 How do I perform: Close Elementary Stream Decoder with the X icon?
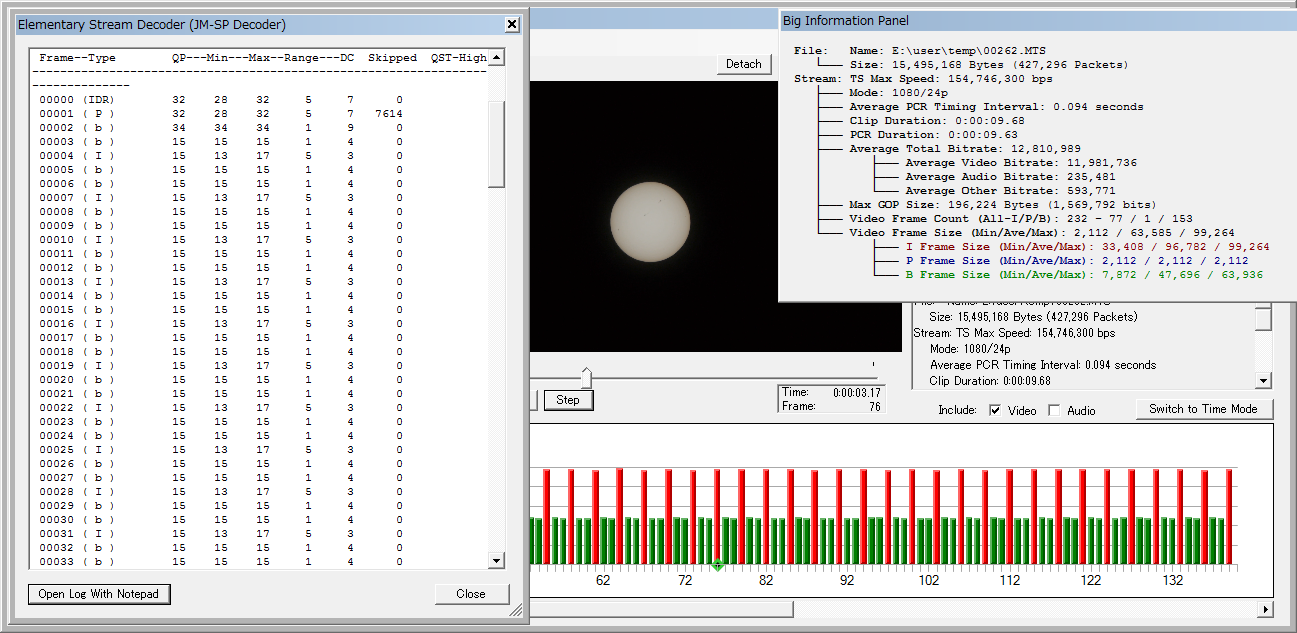(x=511, y=24)
